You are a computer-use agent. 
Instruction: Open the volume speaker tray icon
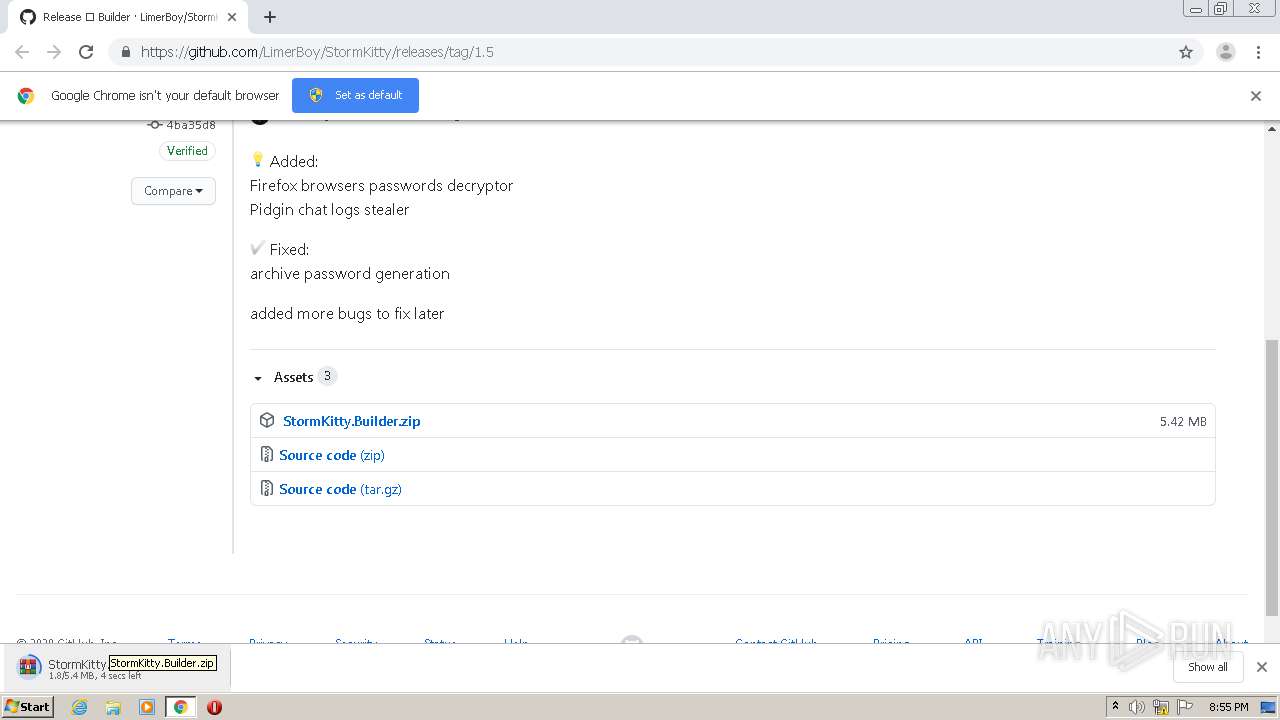pyautogui.click(x=1137, y=707)
